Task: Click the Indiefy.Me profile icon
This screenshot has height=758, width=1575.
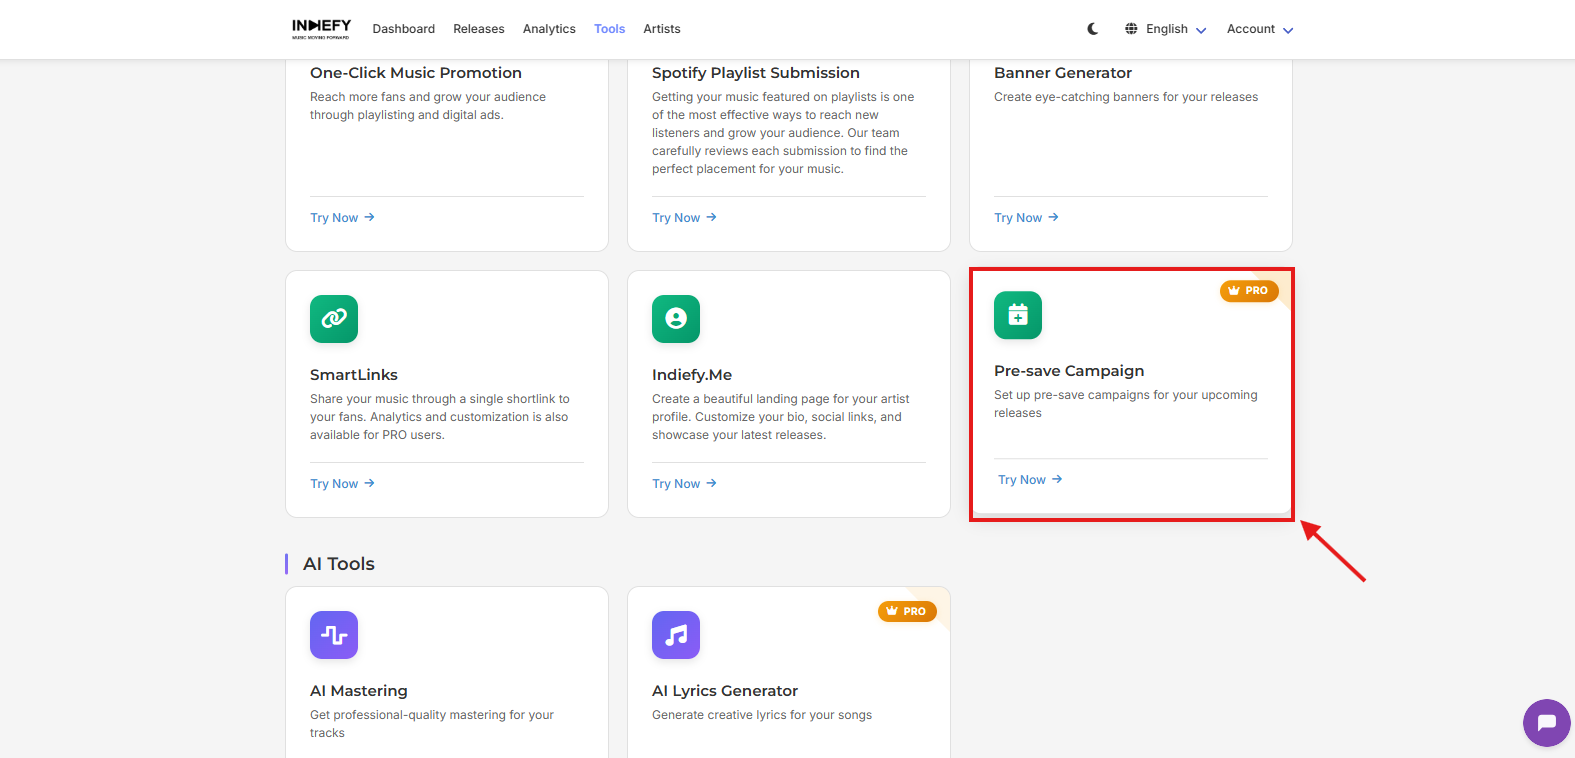Action: click(x=676, y=319)
